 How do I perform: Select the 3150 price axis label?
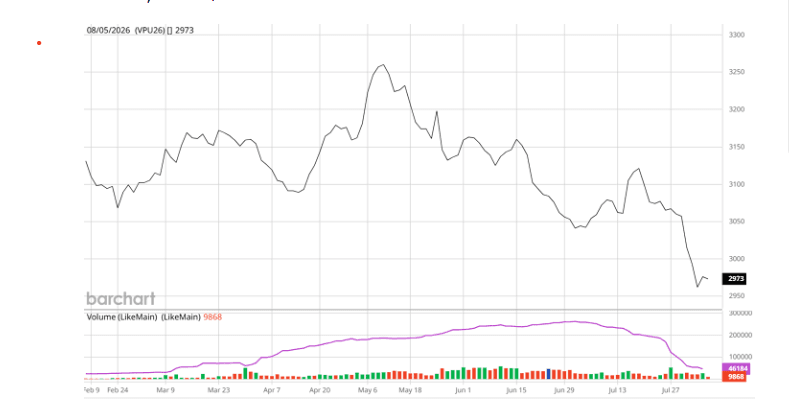[736, 147]
